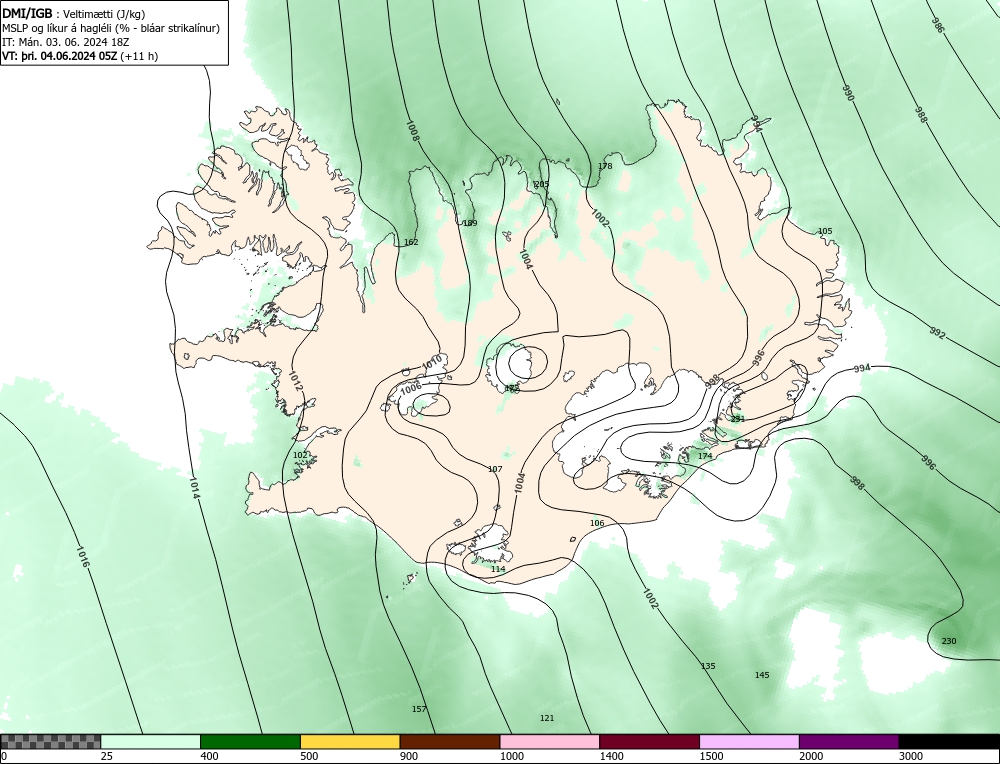Click the map value '107'
1000x764 pixels.
point(495,469)
